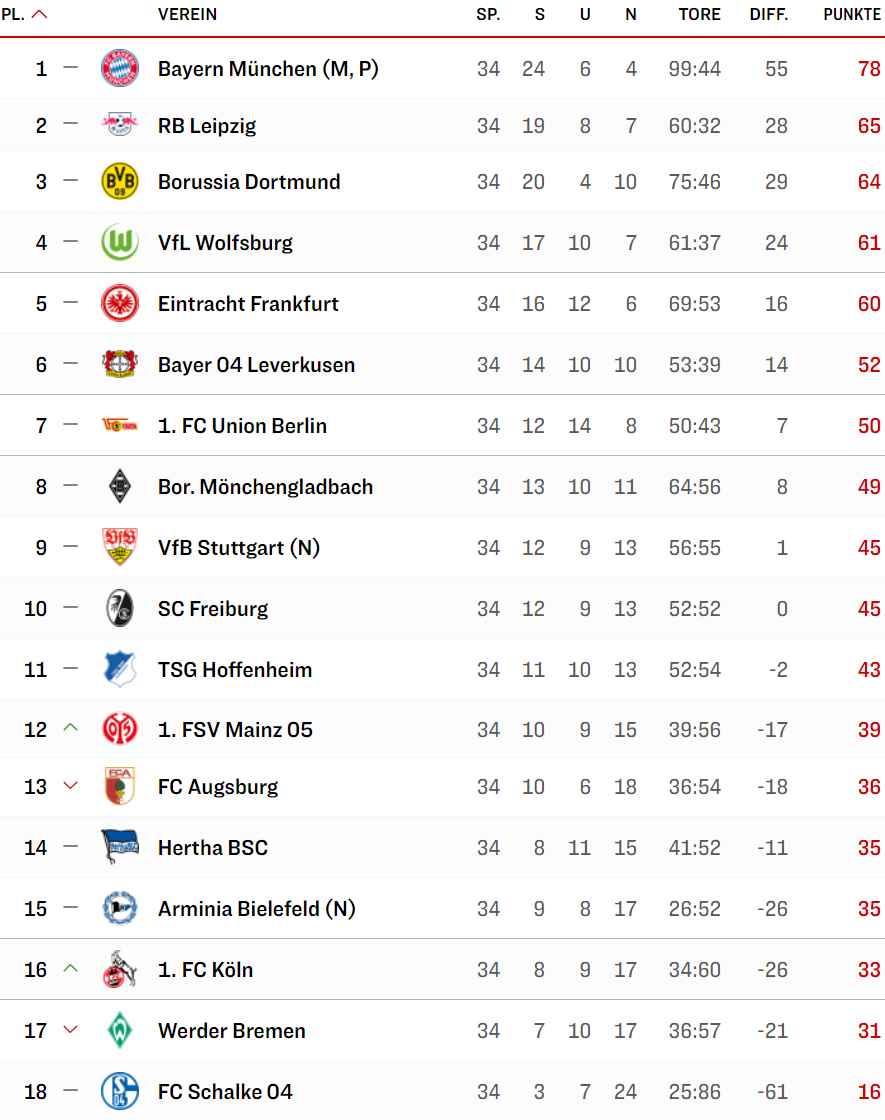The height and width of the screenshot is (1120, 885).
Task: Sort table by PL. column arrow
Action: click(40, 14)
